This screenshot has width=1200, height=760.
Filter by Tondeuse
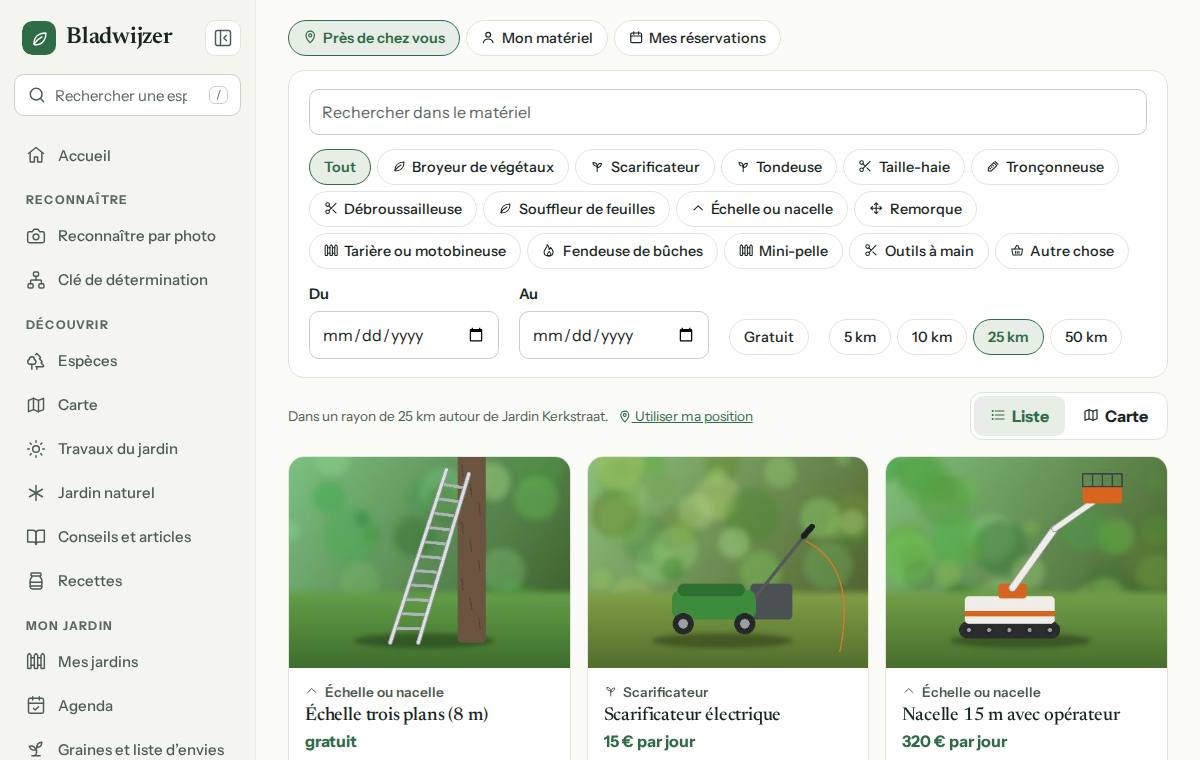tap(779, 167)
